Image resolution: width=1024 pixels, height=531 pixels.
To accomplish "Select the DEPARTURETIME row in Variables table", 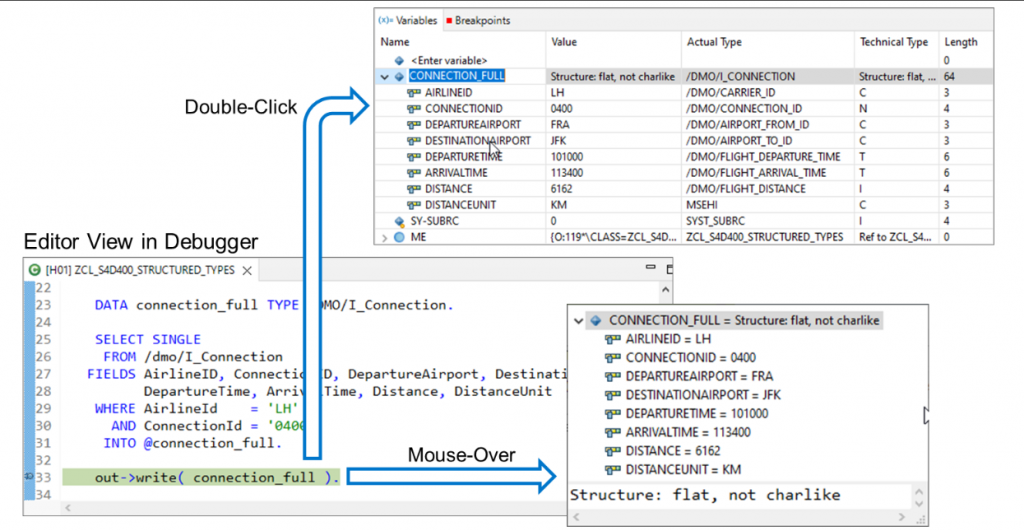I will tap(684, 157).
